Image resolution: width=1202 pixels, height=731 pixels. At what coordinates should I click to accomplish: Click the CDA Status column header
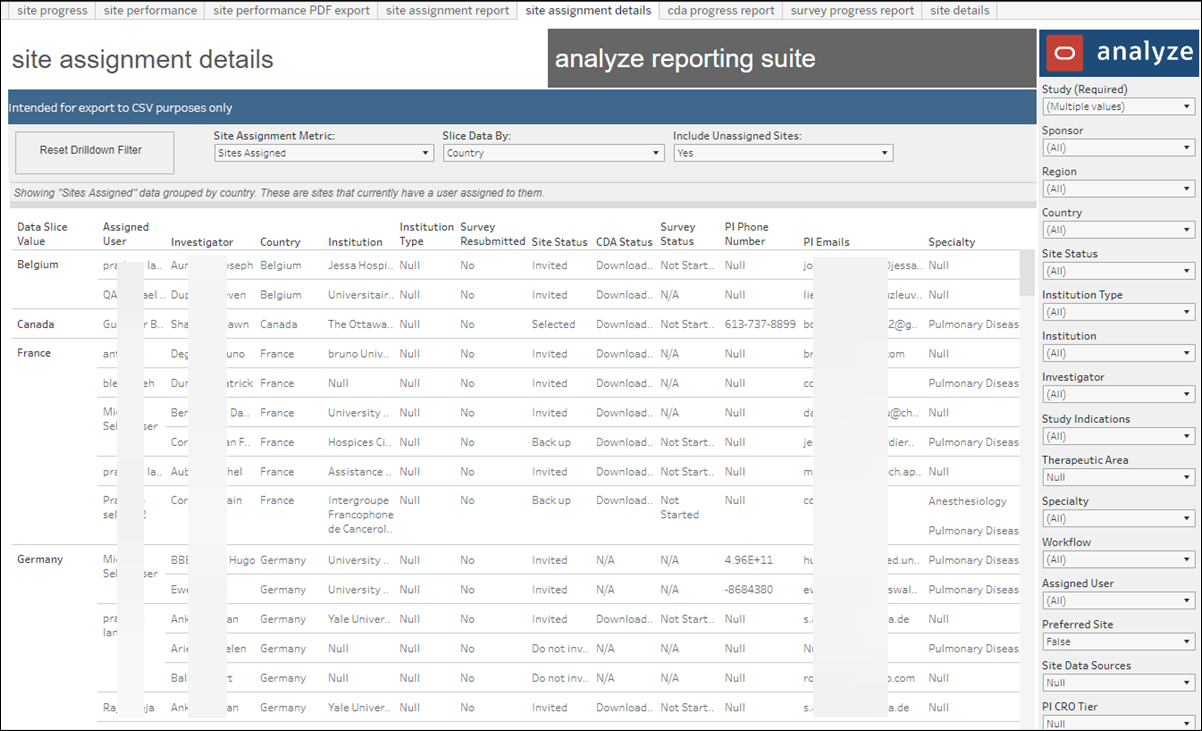[624, 242]
